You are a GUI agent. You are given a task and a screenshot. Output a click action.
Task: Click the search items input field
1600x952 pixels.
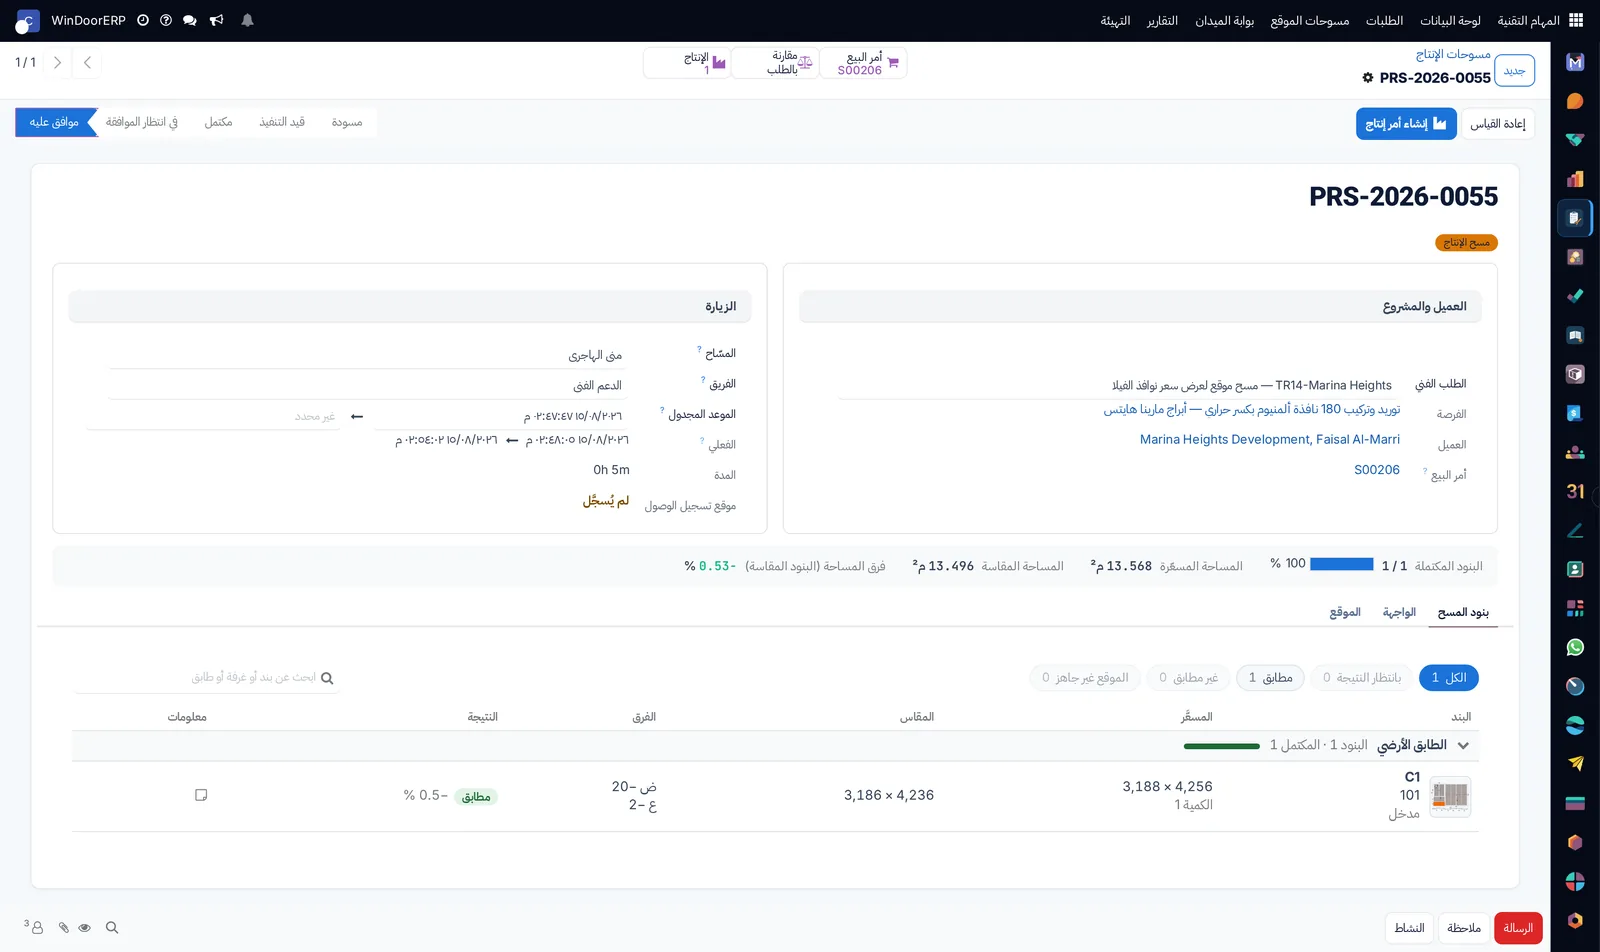[x=205, y=678]
